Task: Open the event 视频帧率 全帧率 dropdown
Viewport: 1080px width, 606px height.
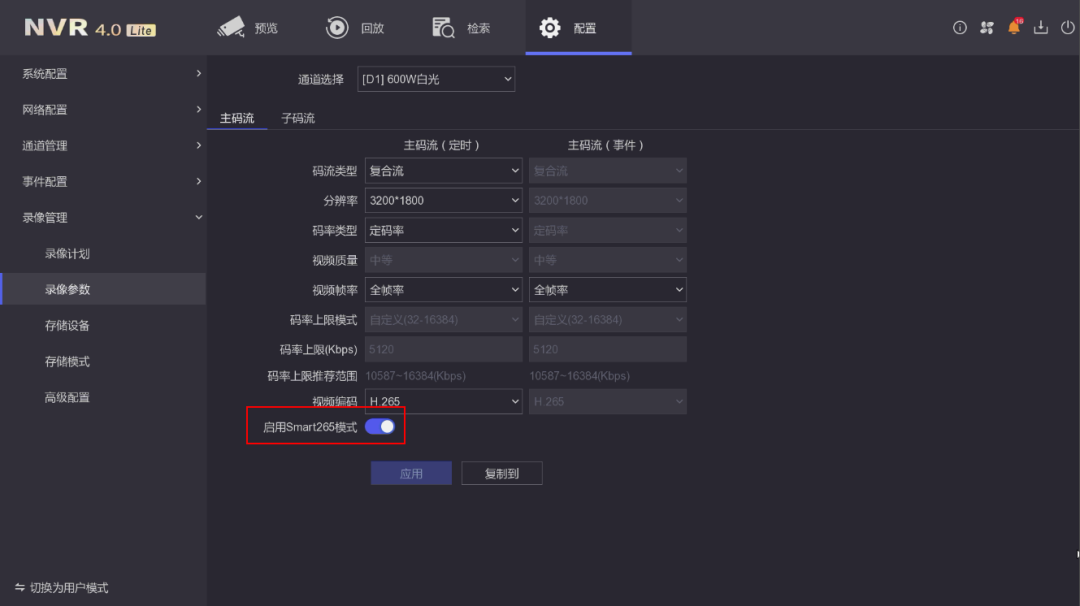Action: click(607, 290)
